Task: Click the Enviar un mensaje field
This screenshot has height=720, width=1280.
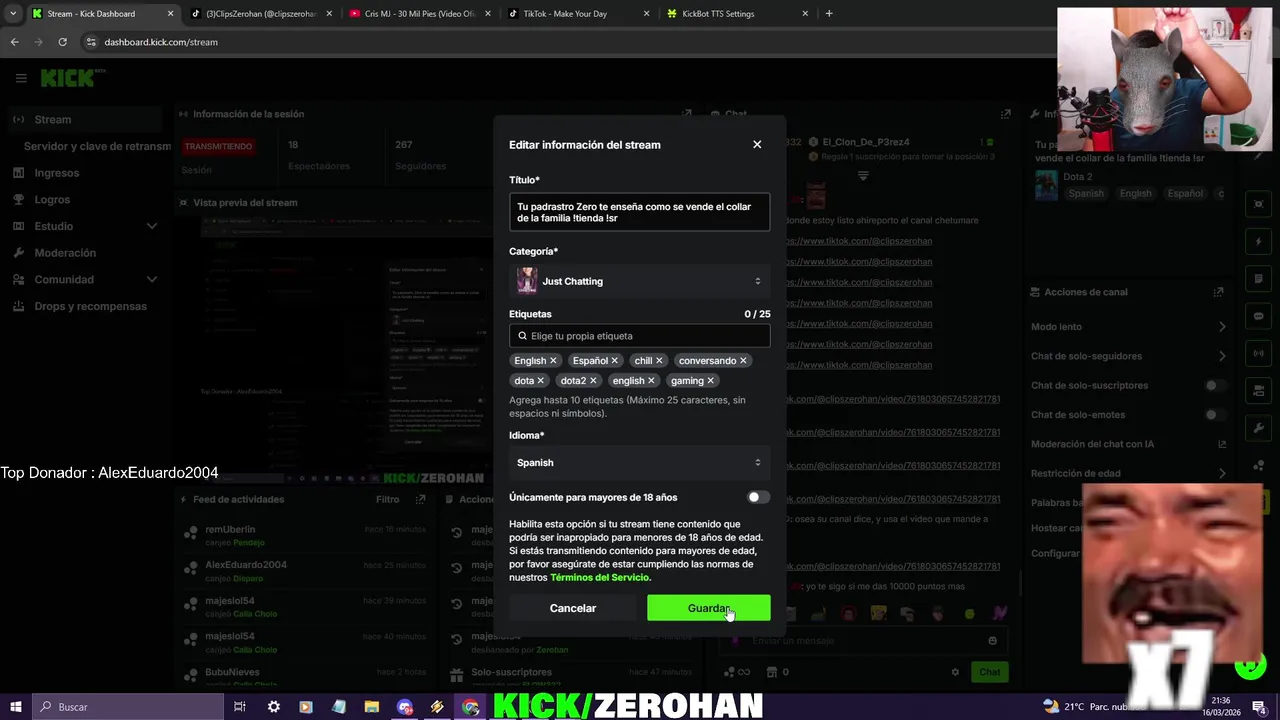Action: pos(865,641)
